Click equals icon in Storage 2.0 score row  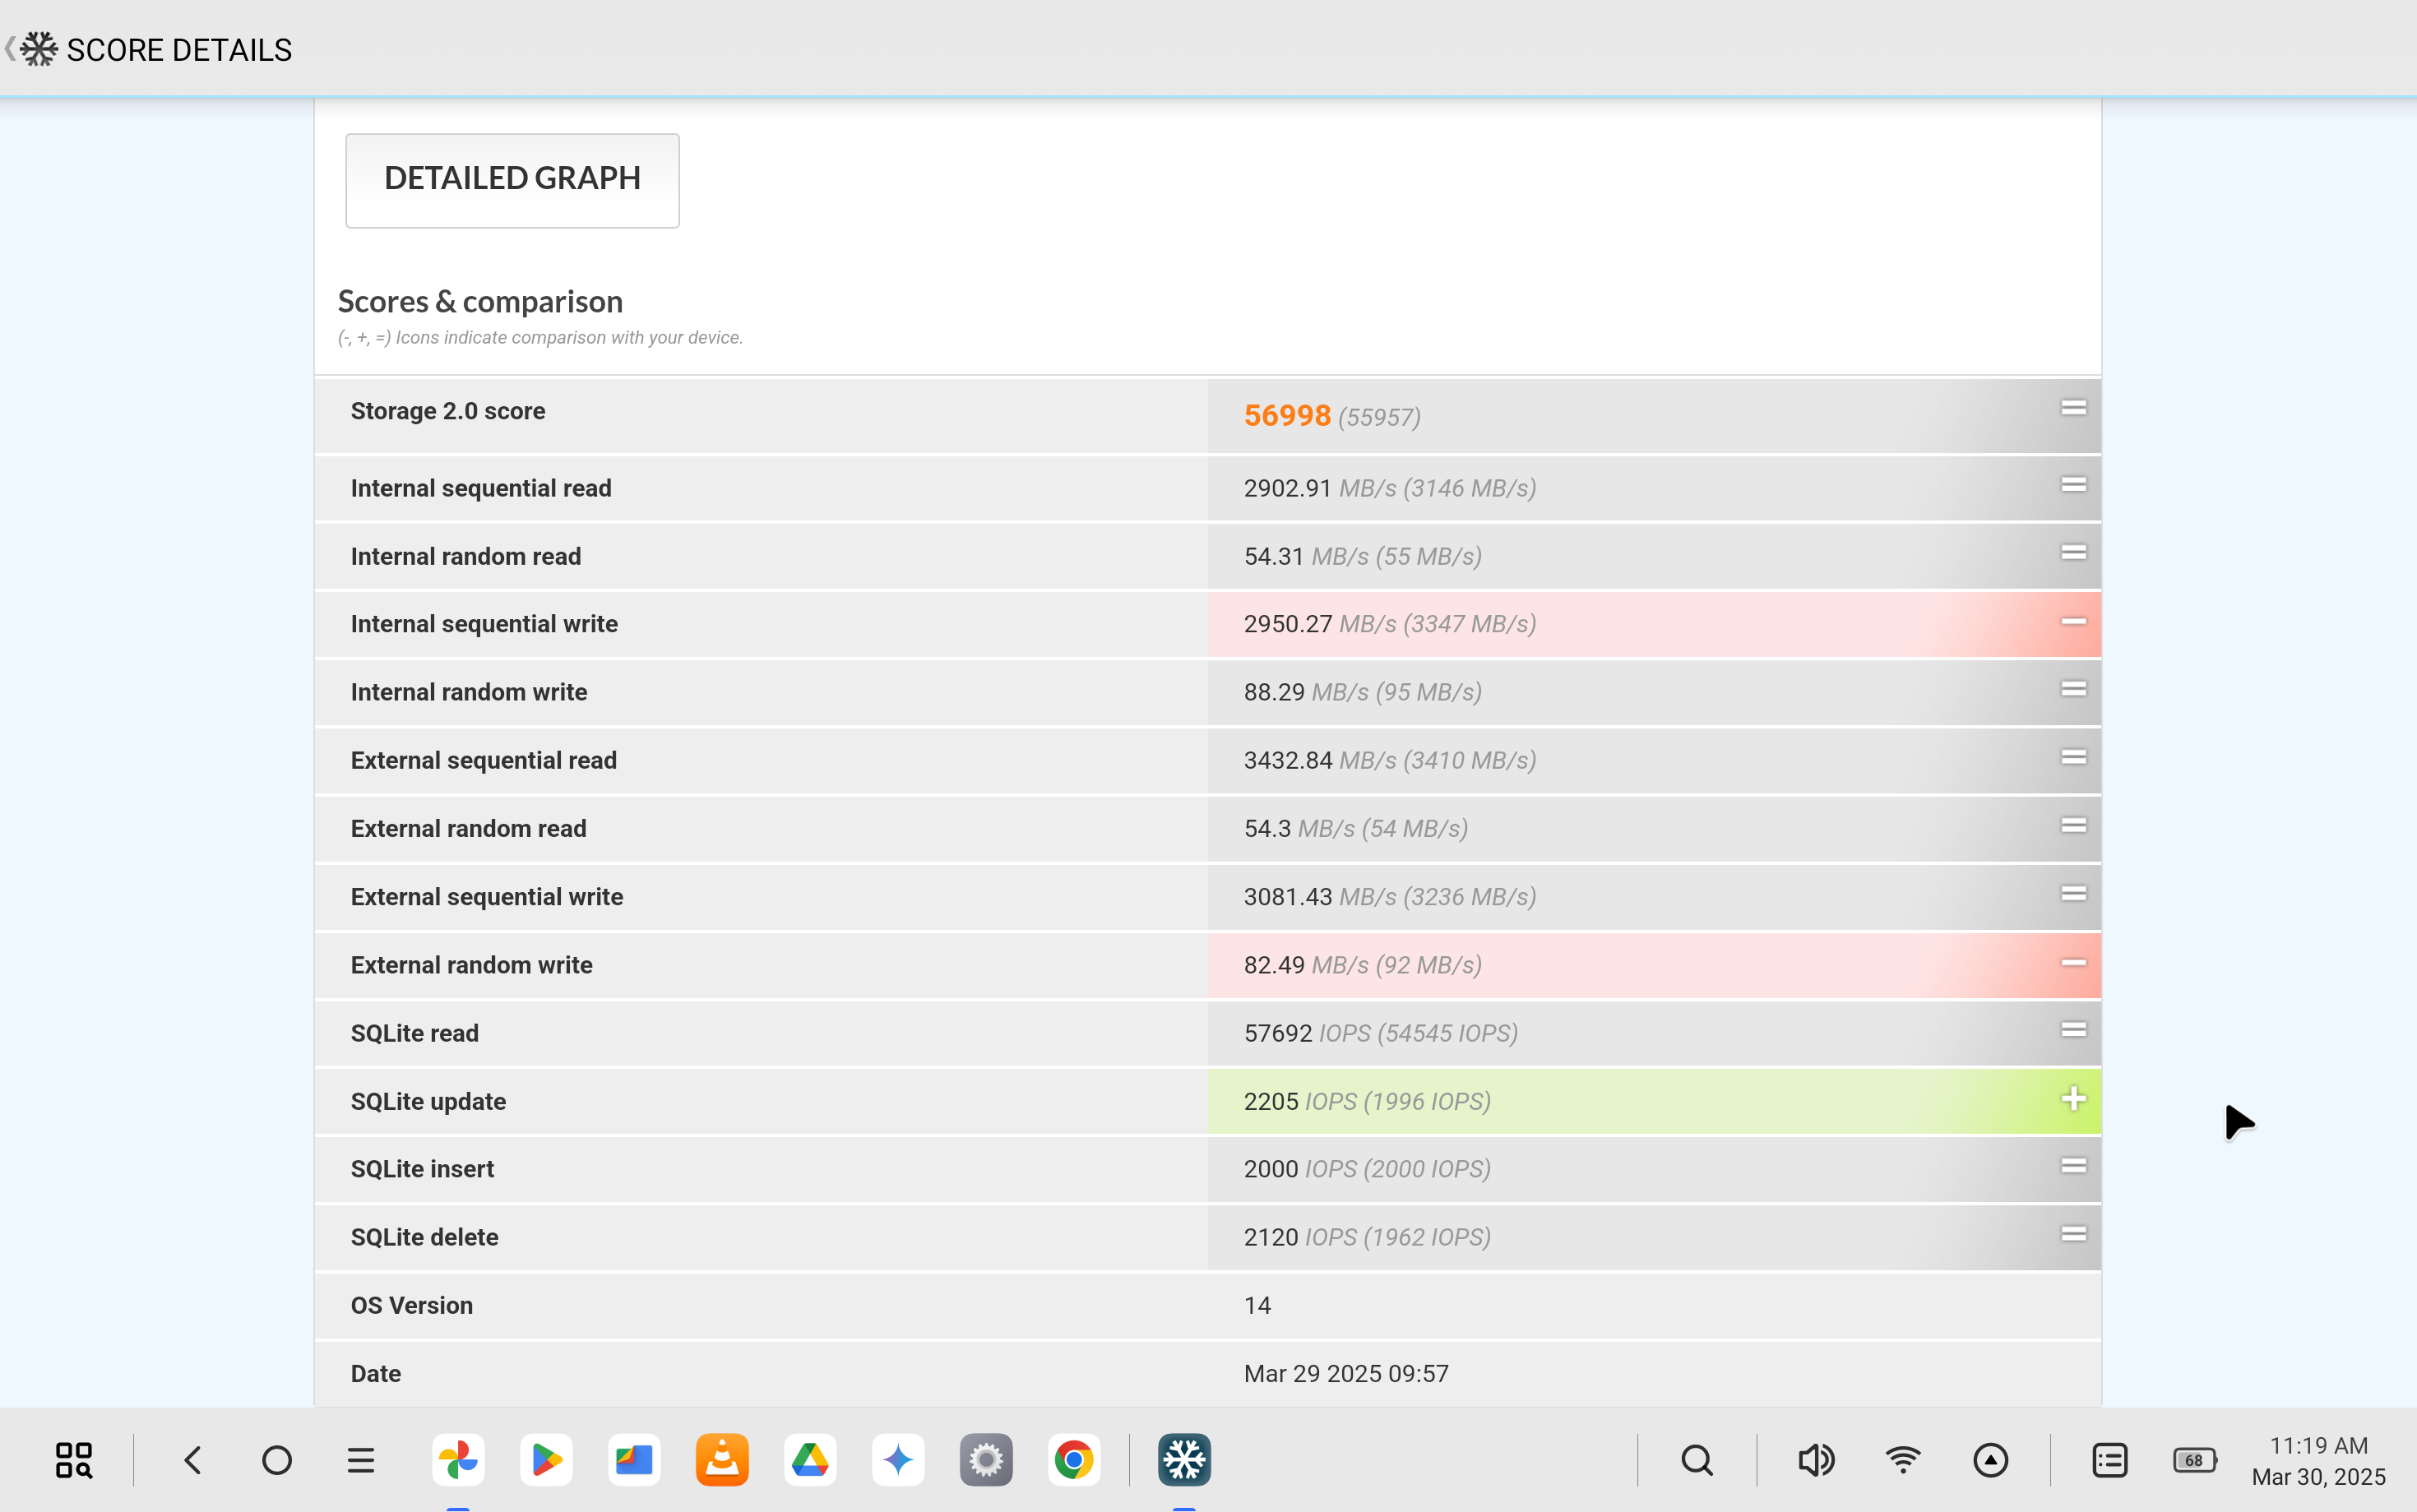tap(2073, 407)
